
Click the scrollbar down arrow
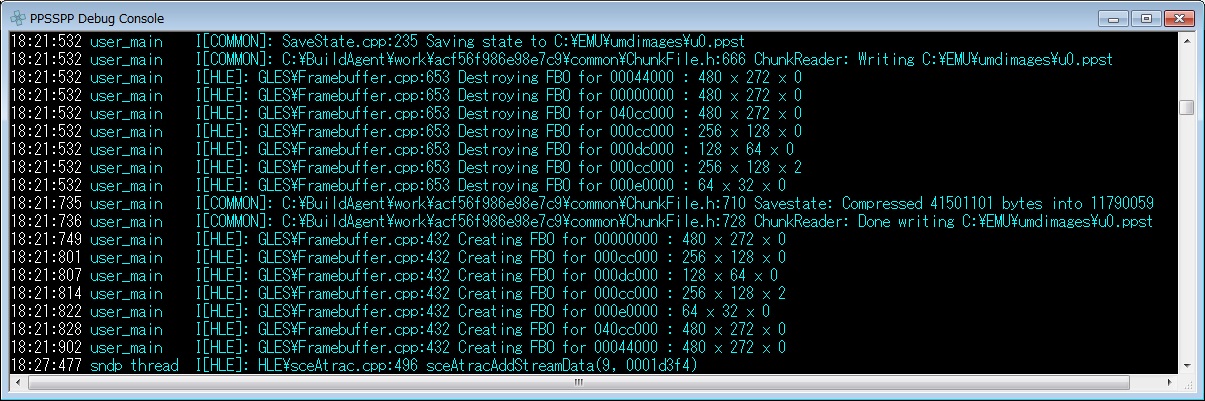1186,365
